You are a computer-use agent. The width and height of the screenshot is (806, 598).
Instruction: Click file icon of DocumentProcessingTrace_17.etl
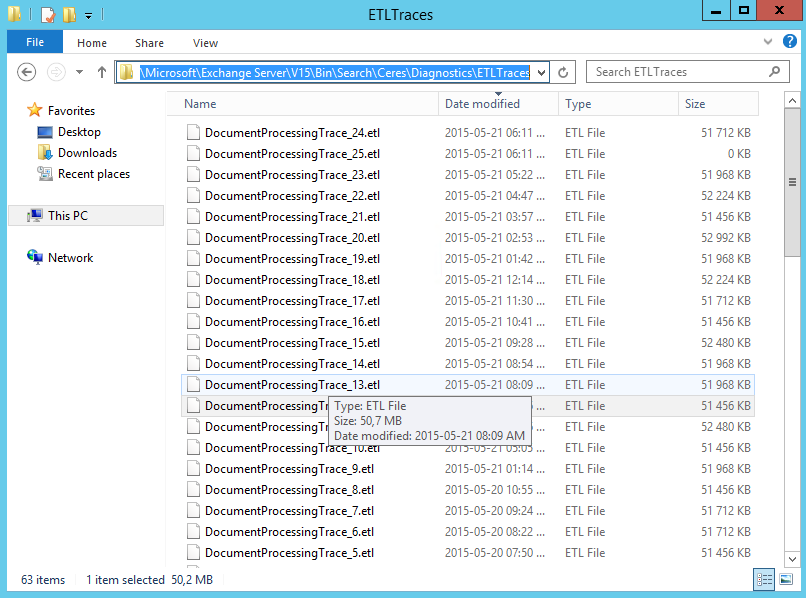tap(193, 301)
